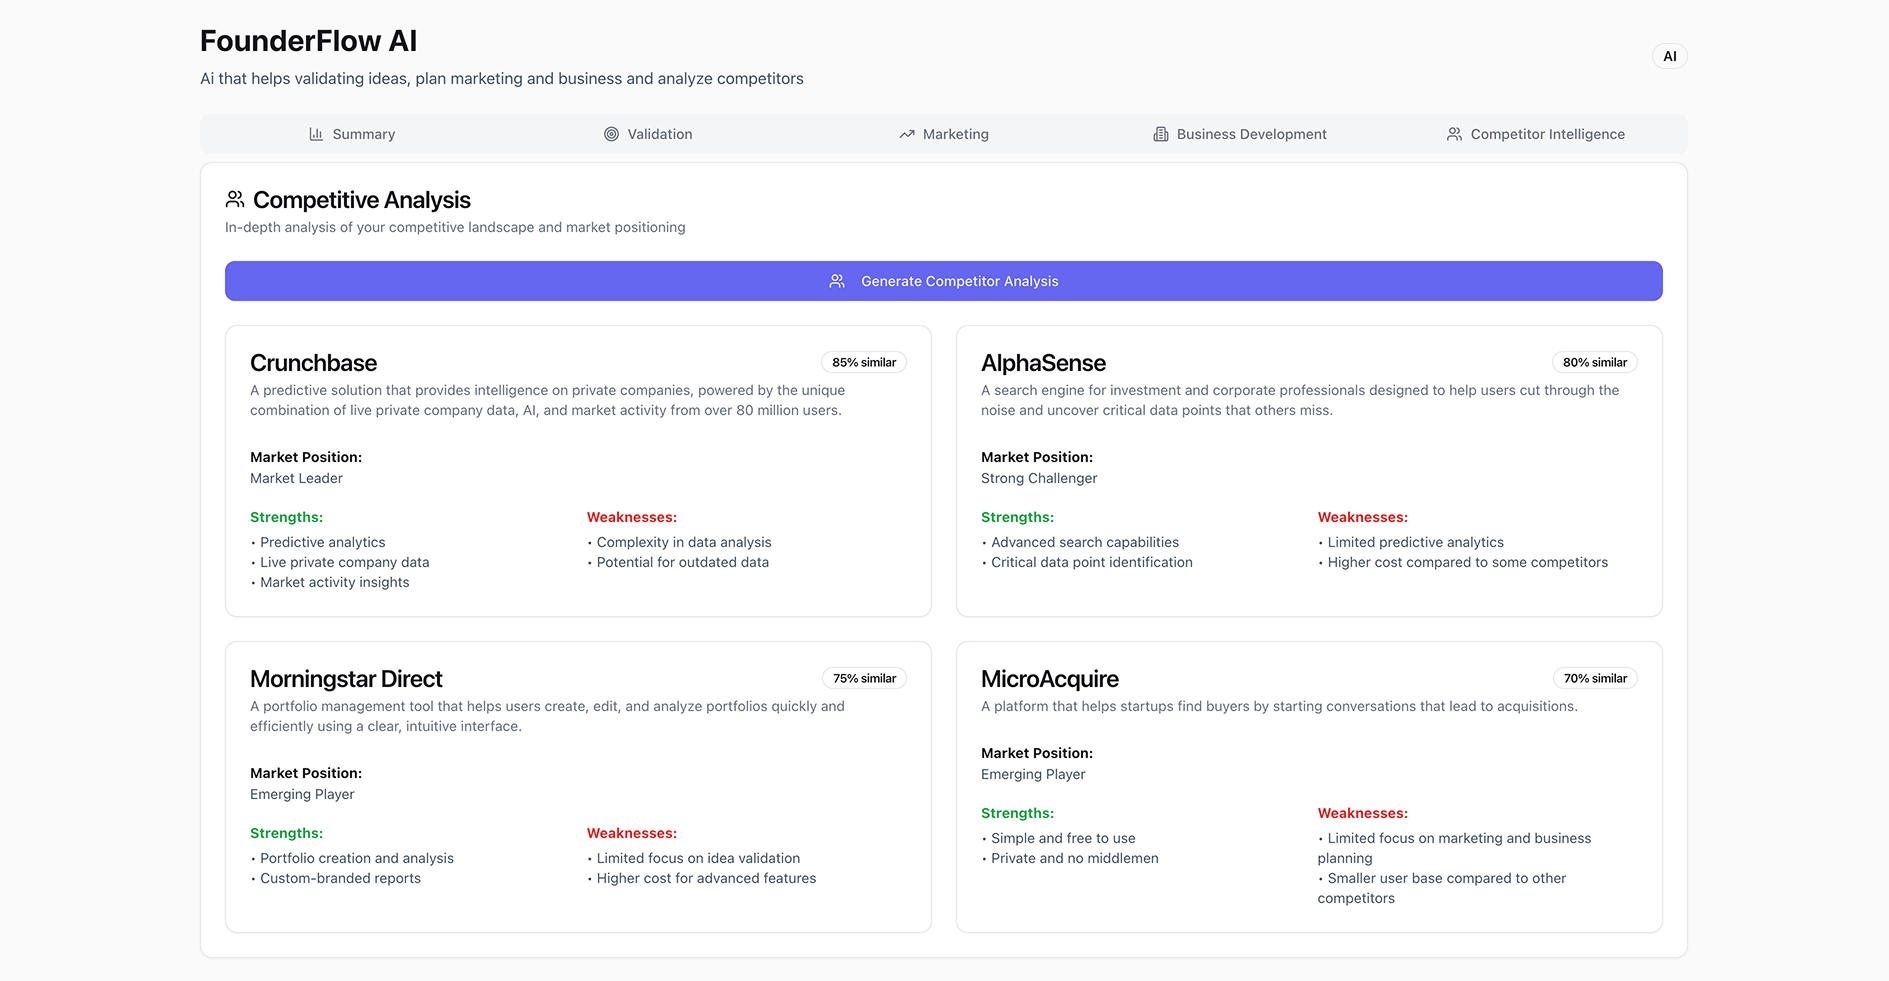Click the Weaknesses label in AlphaSense card

(x=1362, y=517)
